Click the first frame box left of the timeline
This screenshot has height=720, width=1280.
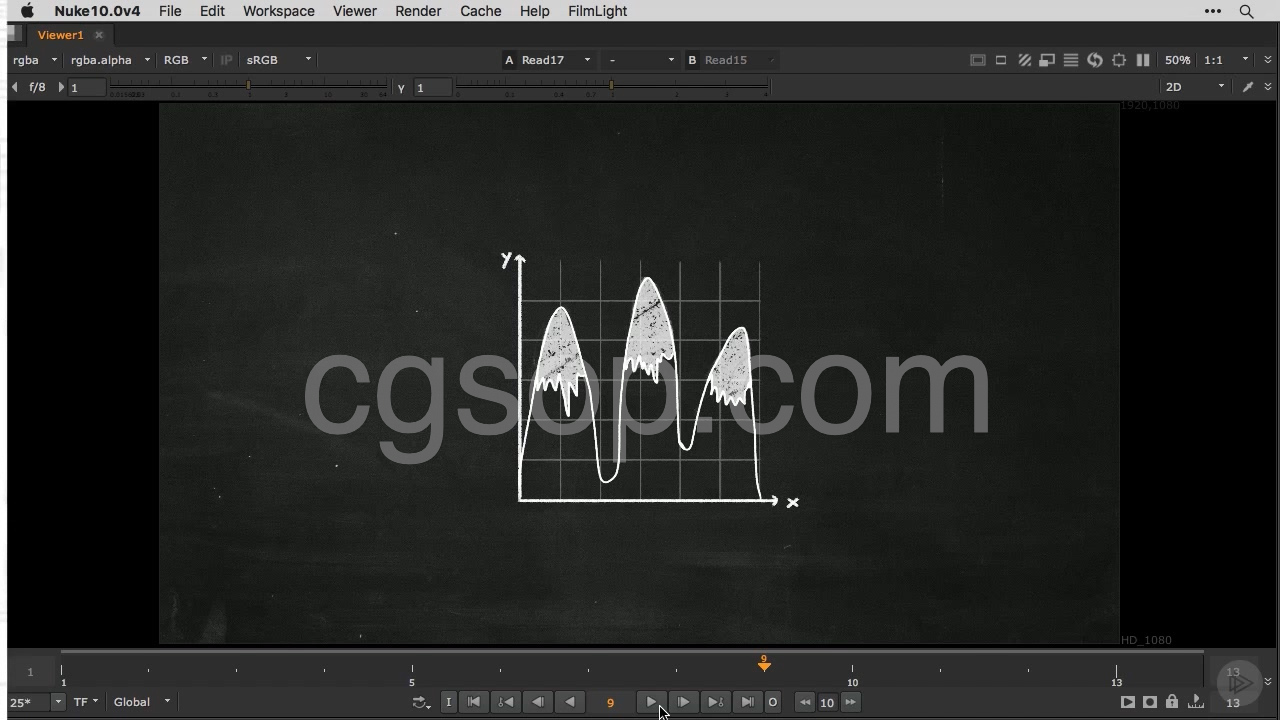(x=30, y=672)
